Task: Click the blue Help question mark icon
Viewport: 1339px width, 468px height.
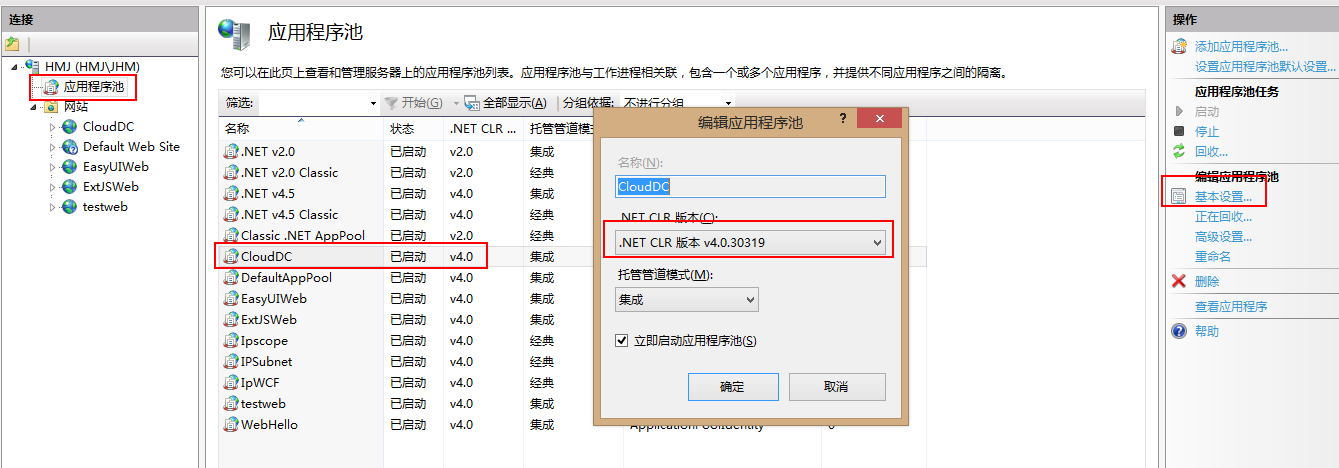Action: (1179, 331)
